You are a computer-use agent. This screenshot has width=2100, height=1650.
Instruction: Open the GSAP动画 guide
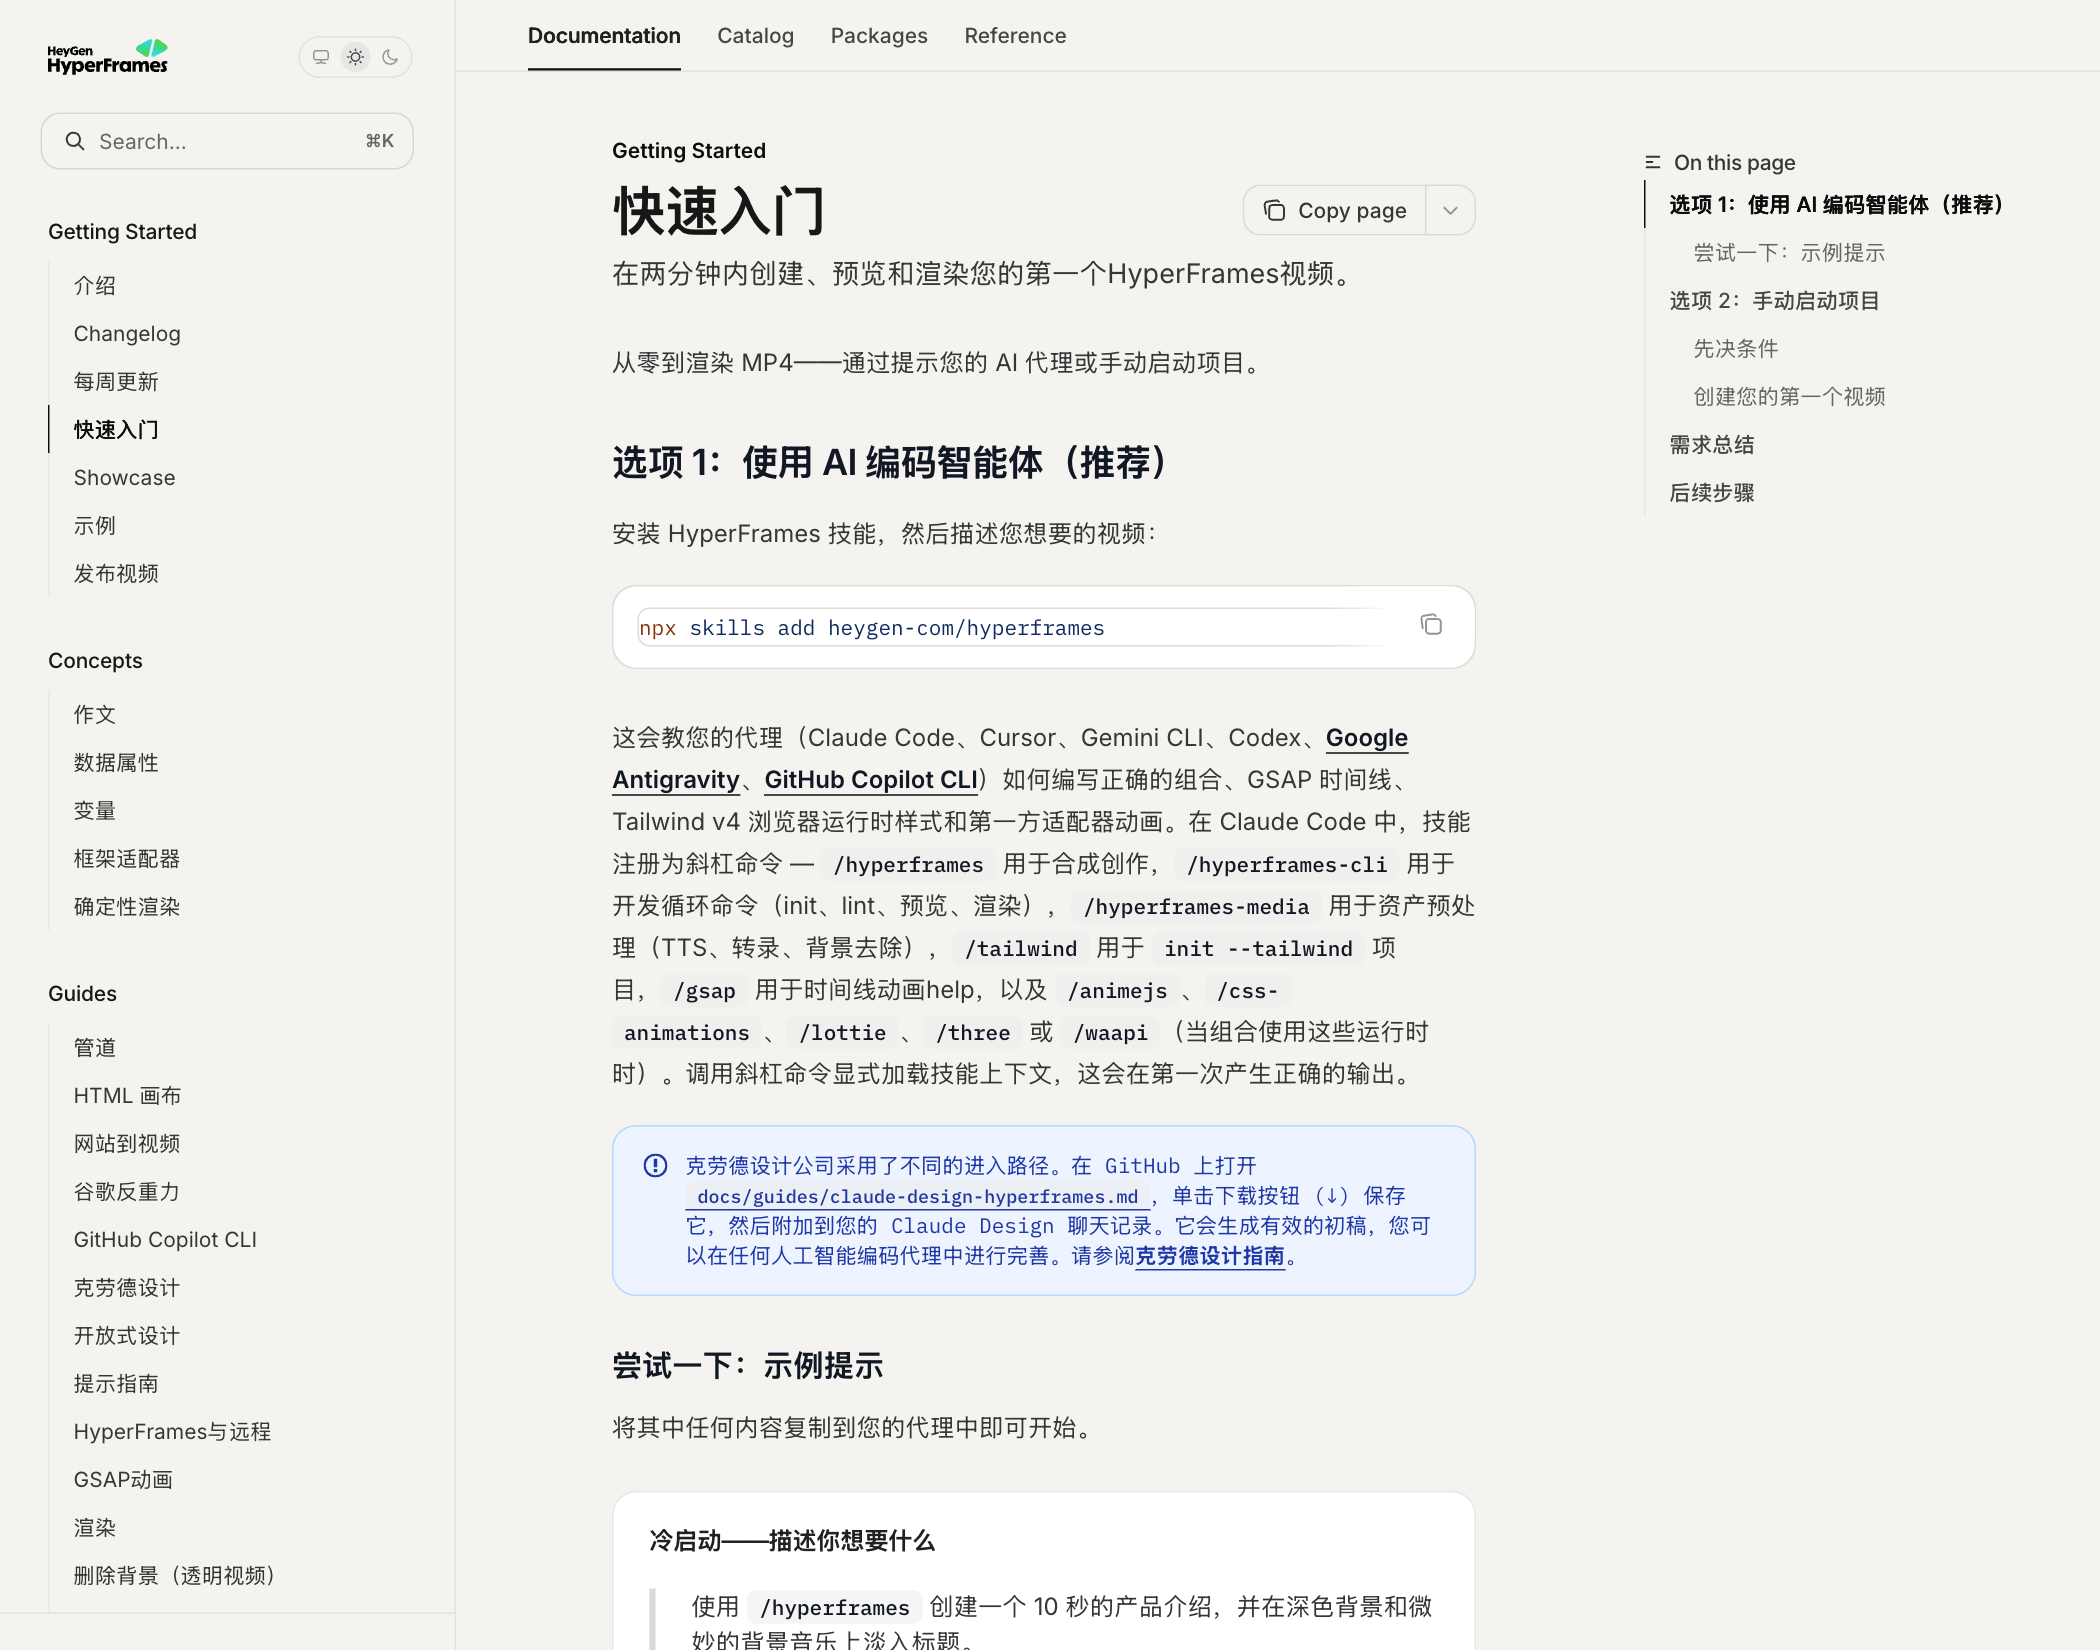click(123, 1480)
